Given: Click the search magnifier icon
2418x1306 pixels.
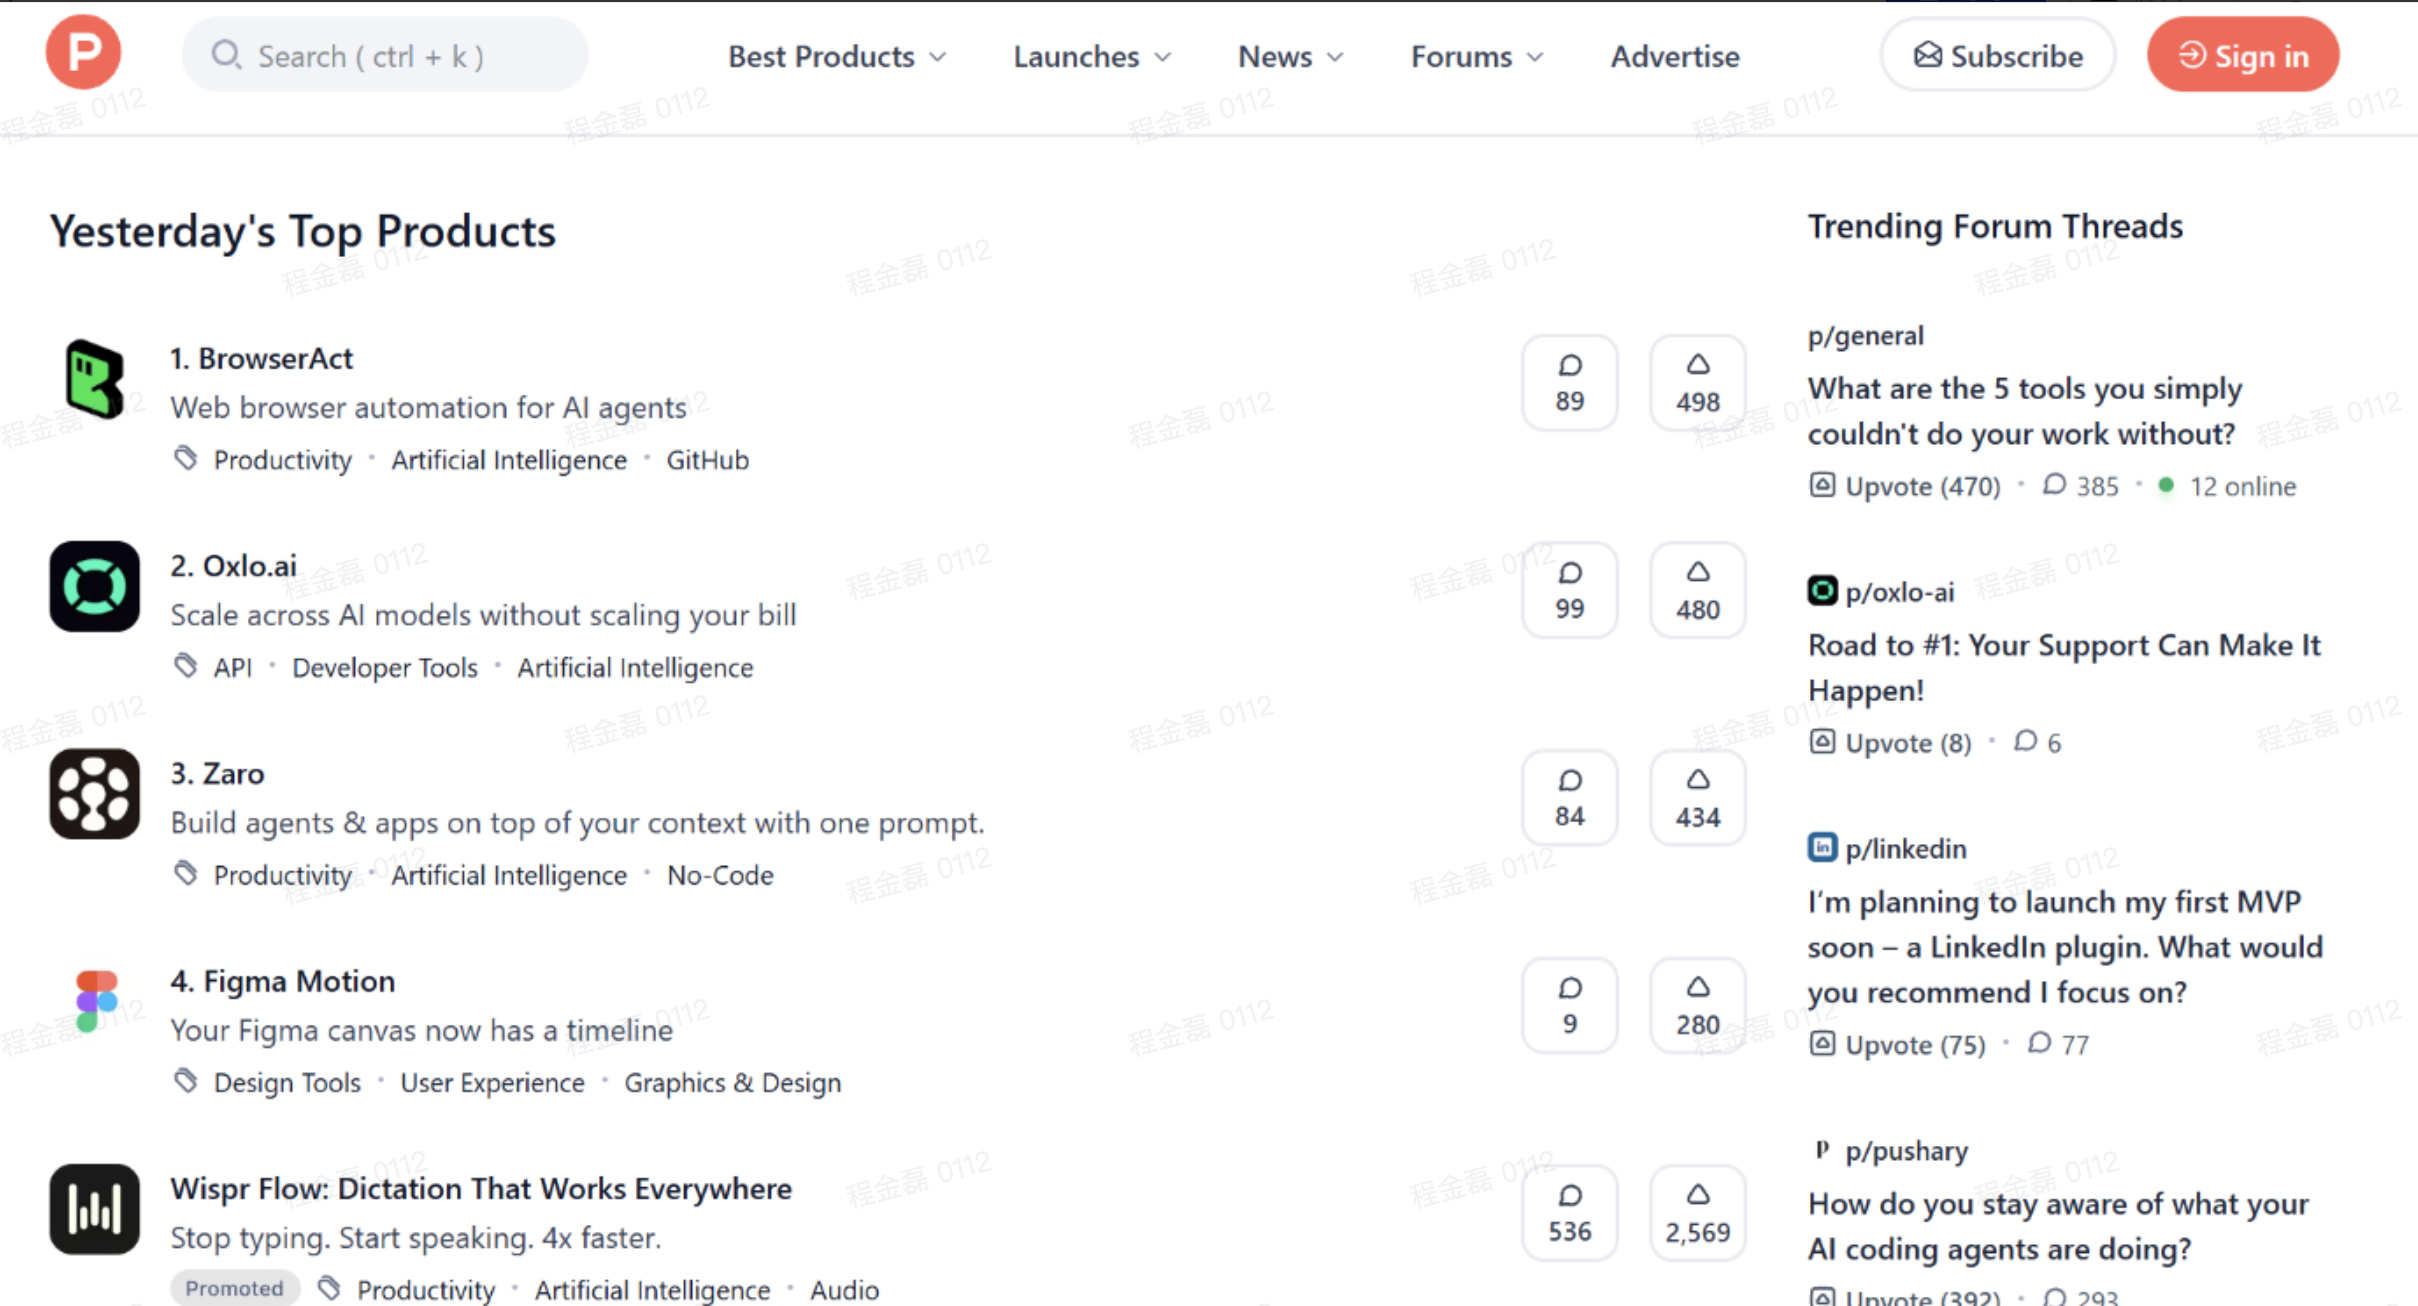Looking at the screenshot, I should pos(226,55).
